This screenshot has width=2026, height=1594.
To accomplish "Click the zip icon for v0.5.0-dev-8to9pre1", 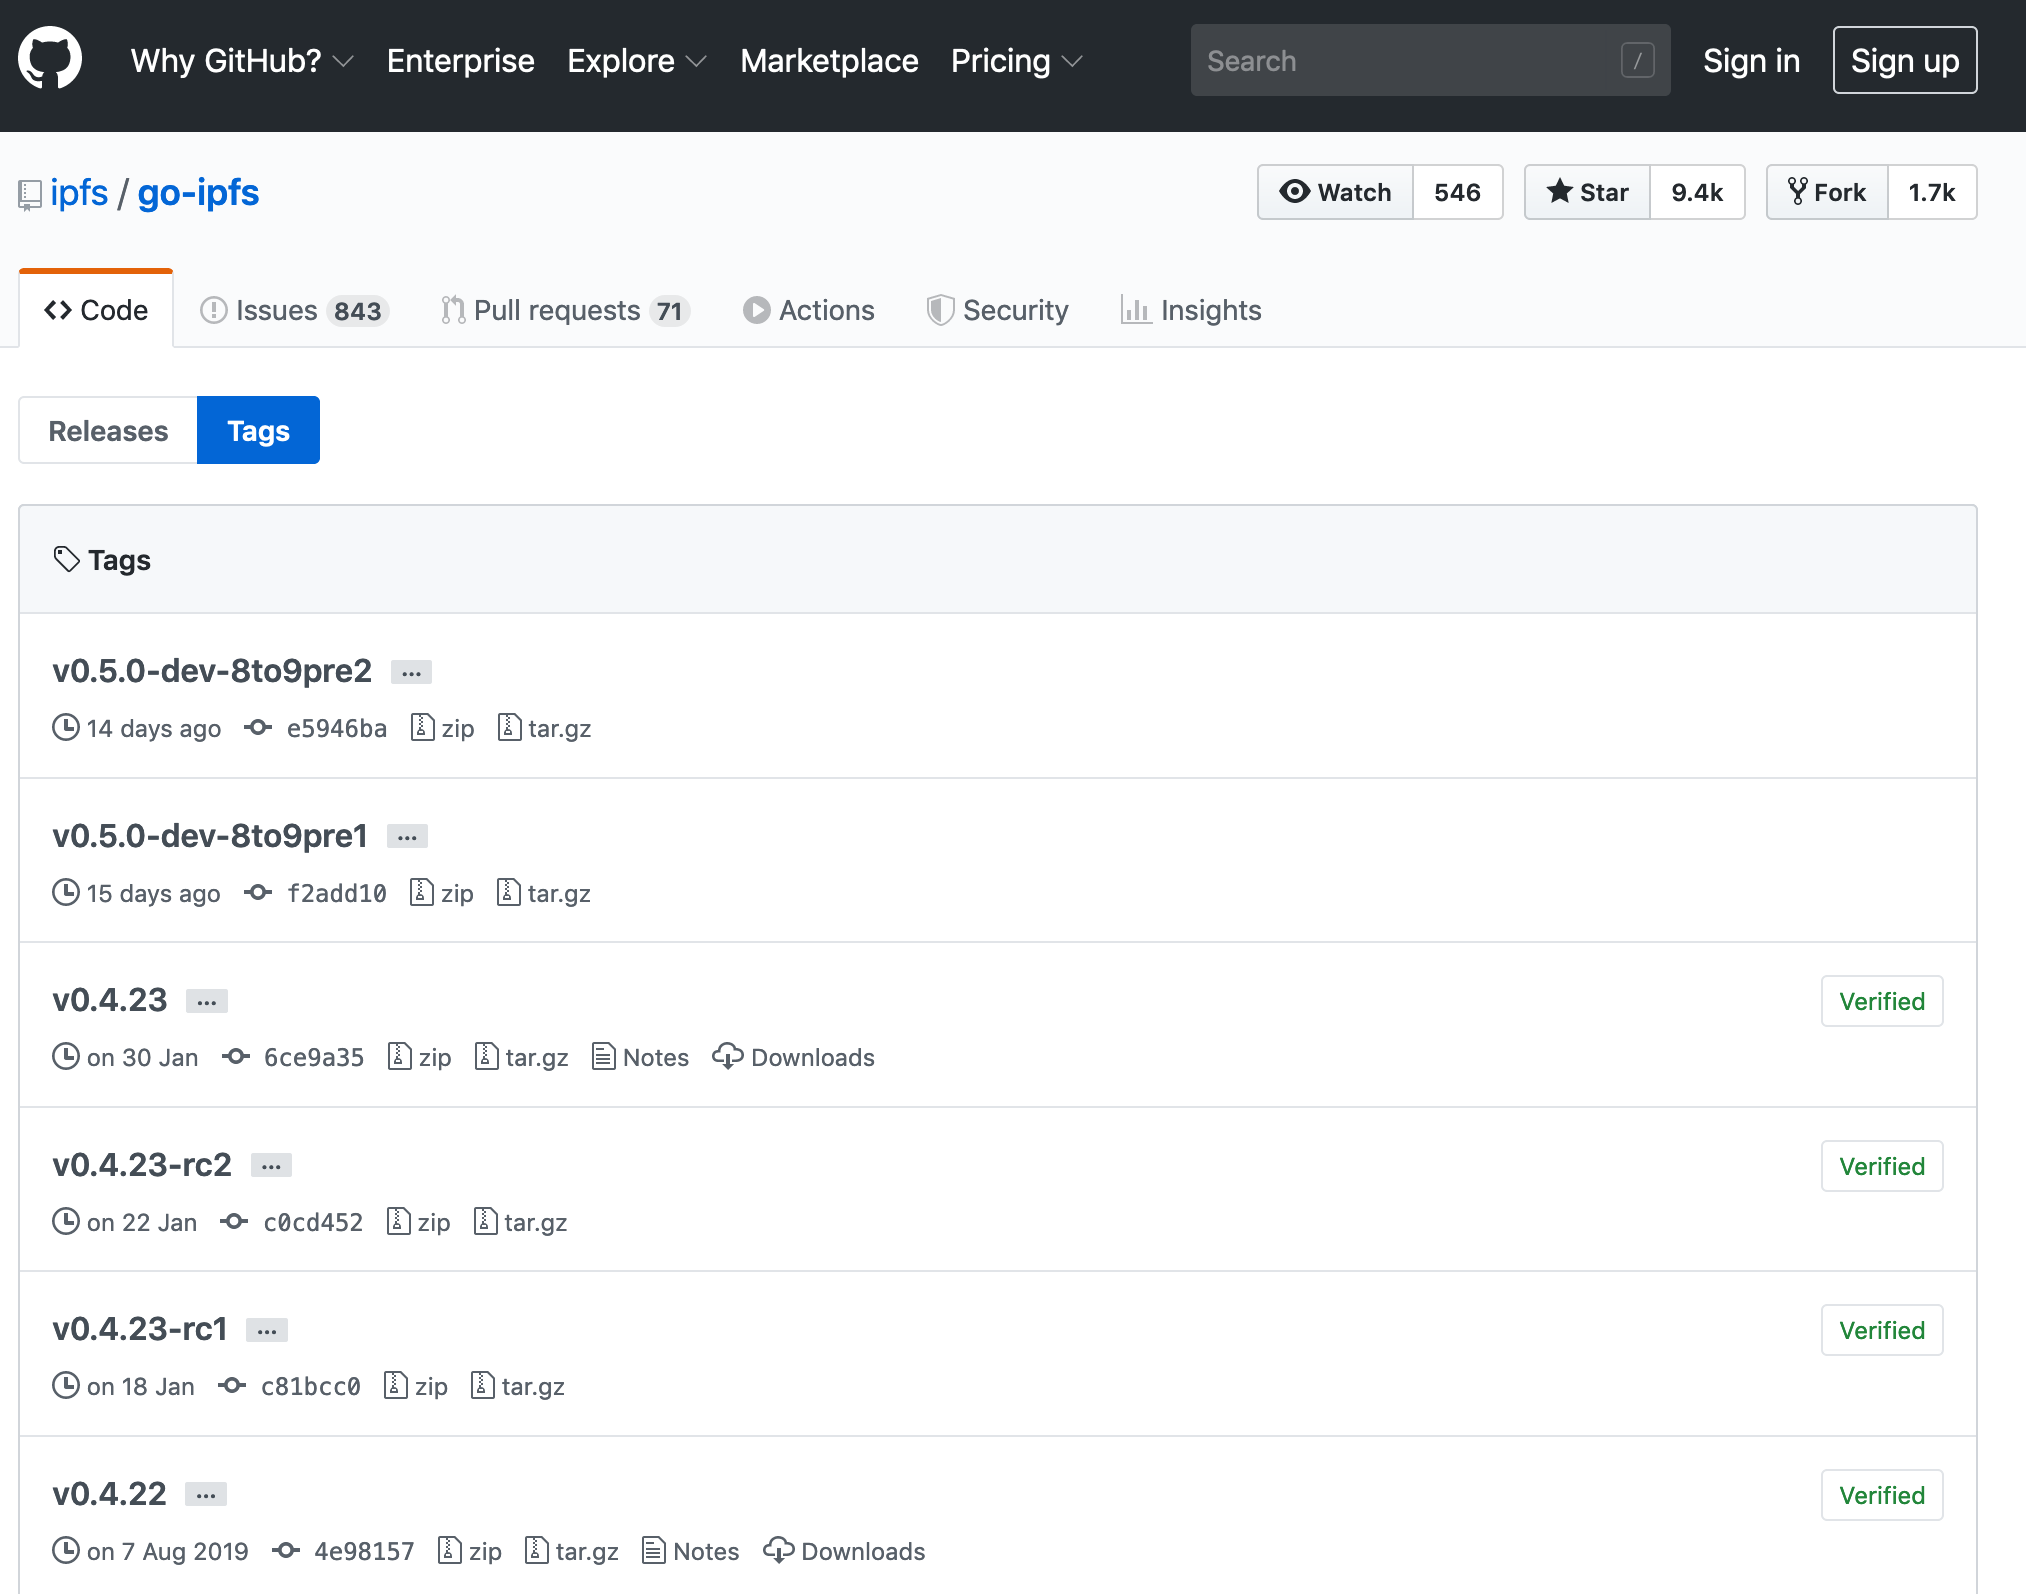I will click(x=422, y=891).
